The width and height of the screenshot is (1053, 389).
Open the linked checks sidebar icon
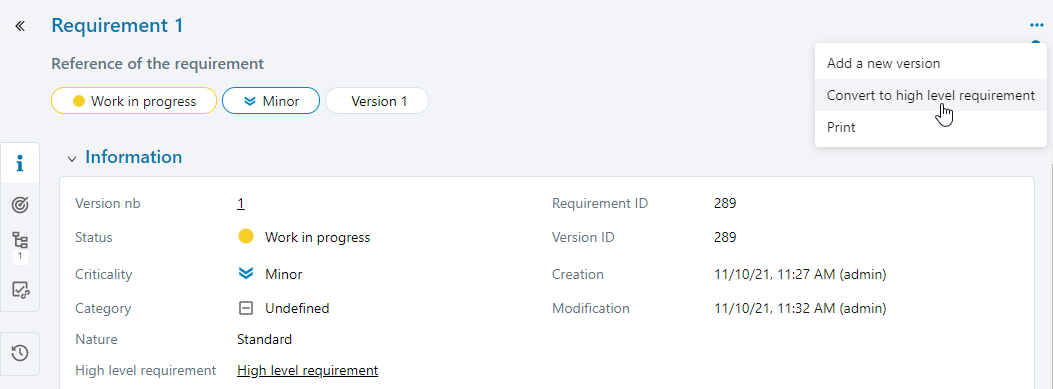[20, 290]
